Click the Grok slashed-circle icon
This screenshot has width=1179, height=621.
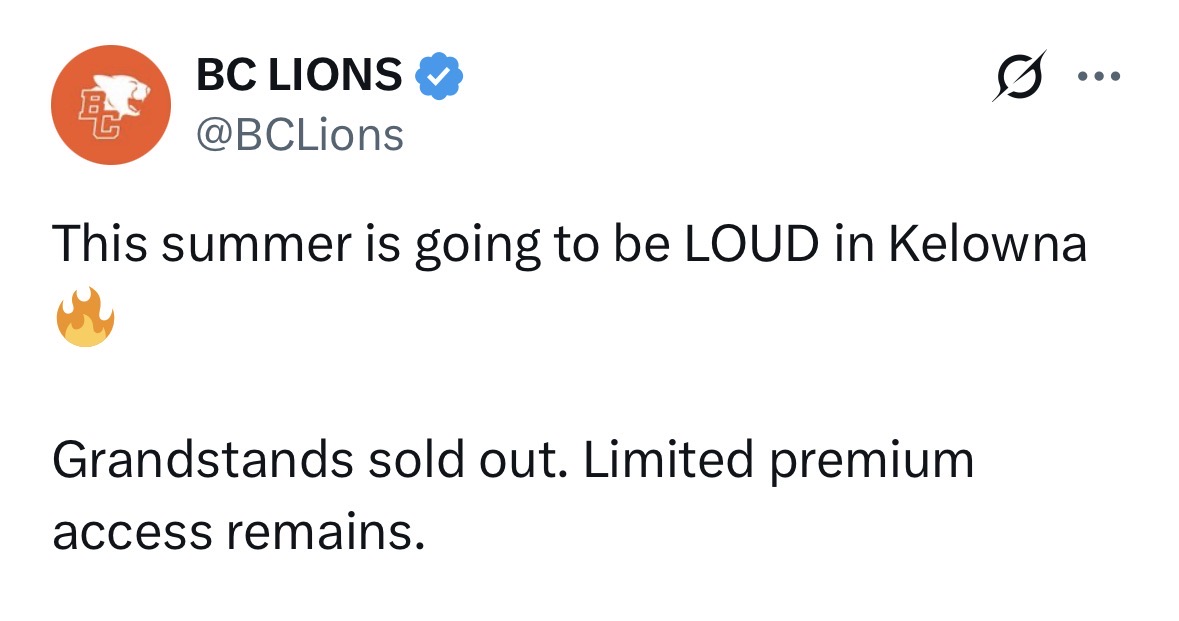(1018, 75)
